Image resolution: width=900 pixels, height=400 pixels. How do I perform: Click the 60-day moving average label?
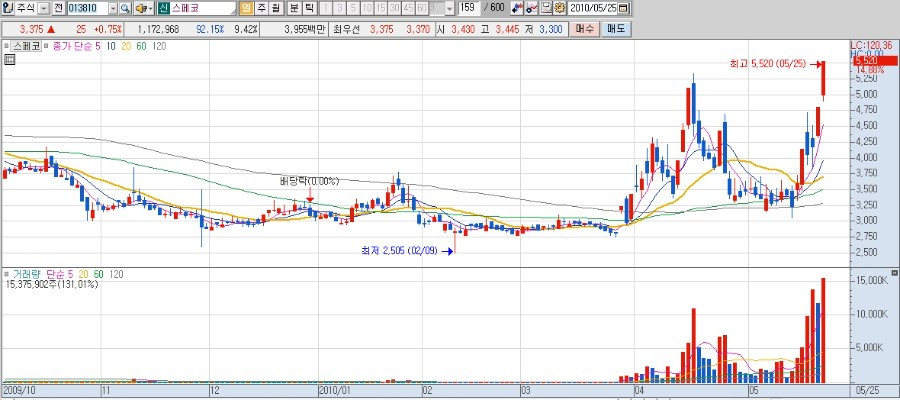pyautogui.click(x=142, y=46)
